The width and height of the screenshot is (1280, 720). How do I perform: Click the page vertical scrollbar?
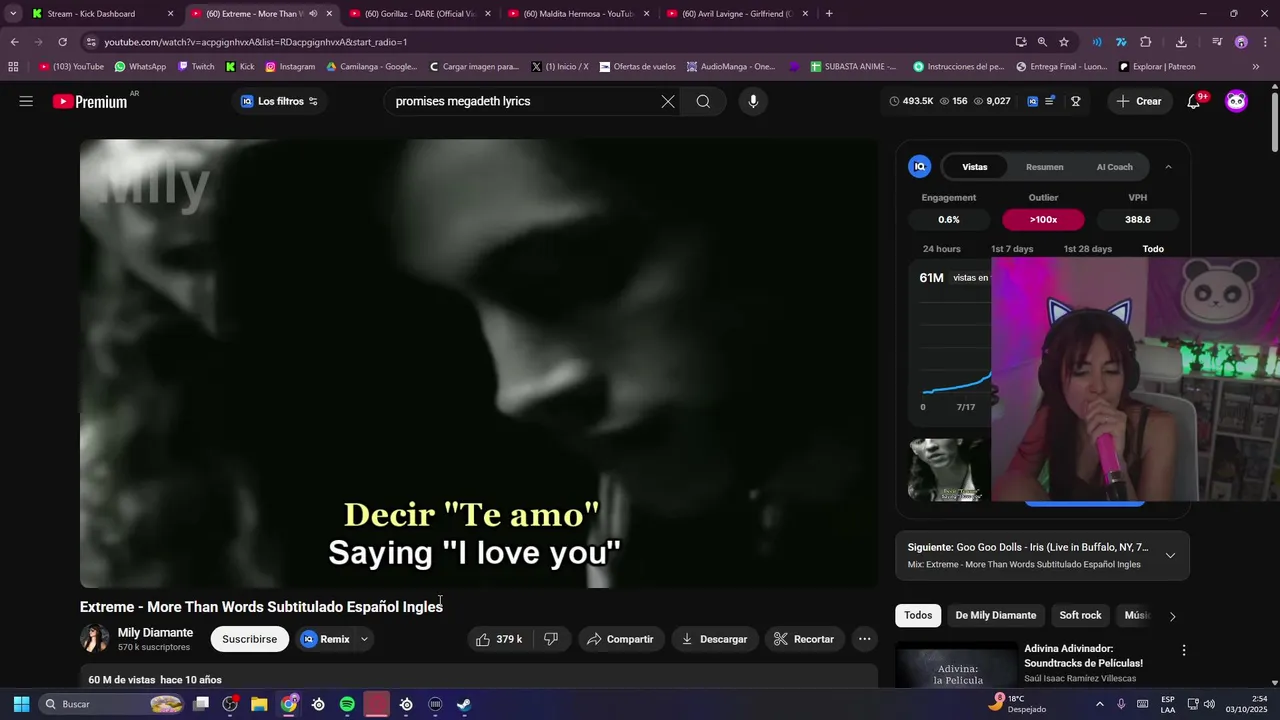pos(1275,120)
